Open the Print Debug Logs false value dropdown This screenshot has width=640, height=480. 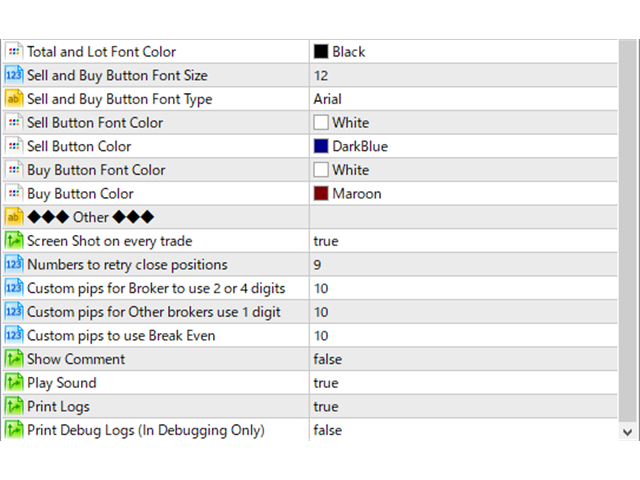coord(463,430)
